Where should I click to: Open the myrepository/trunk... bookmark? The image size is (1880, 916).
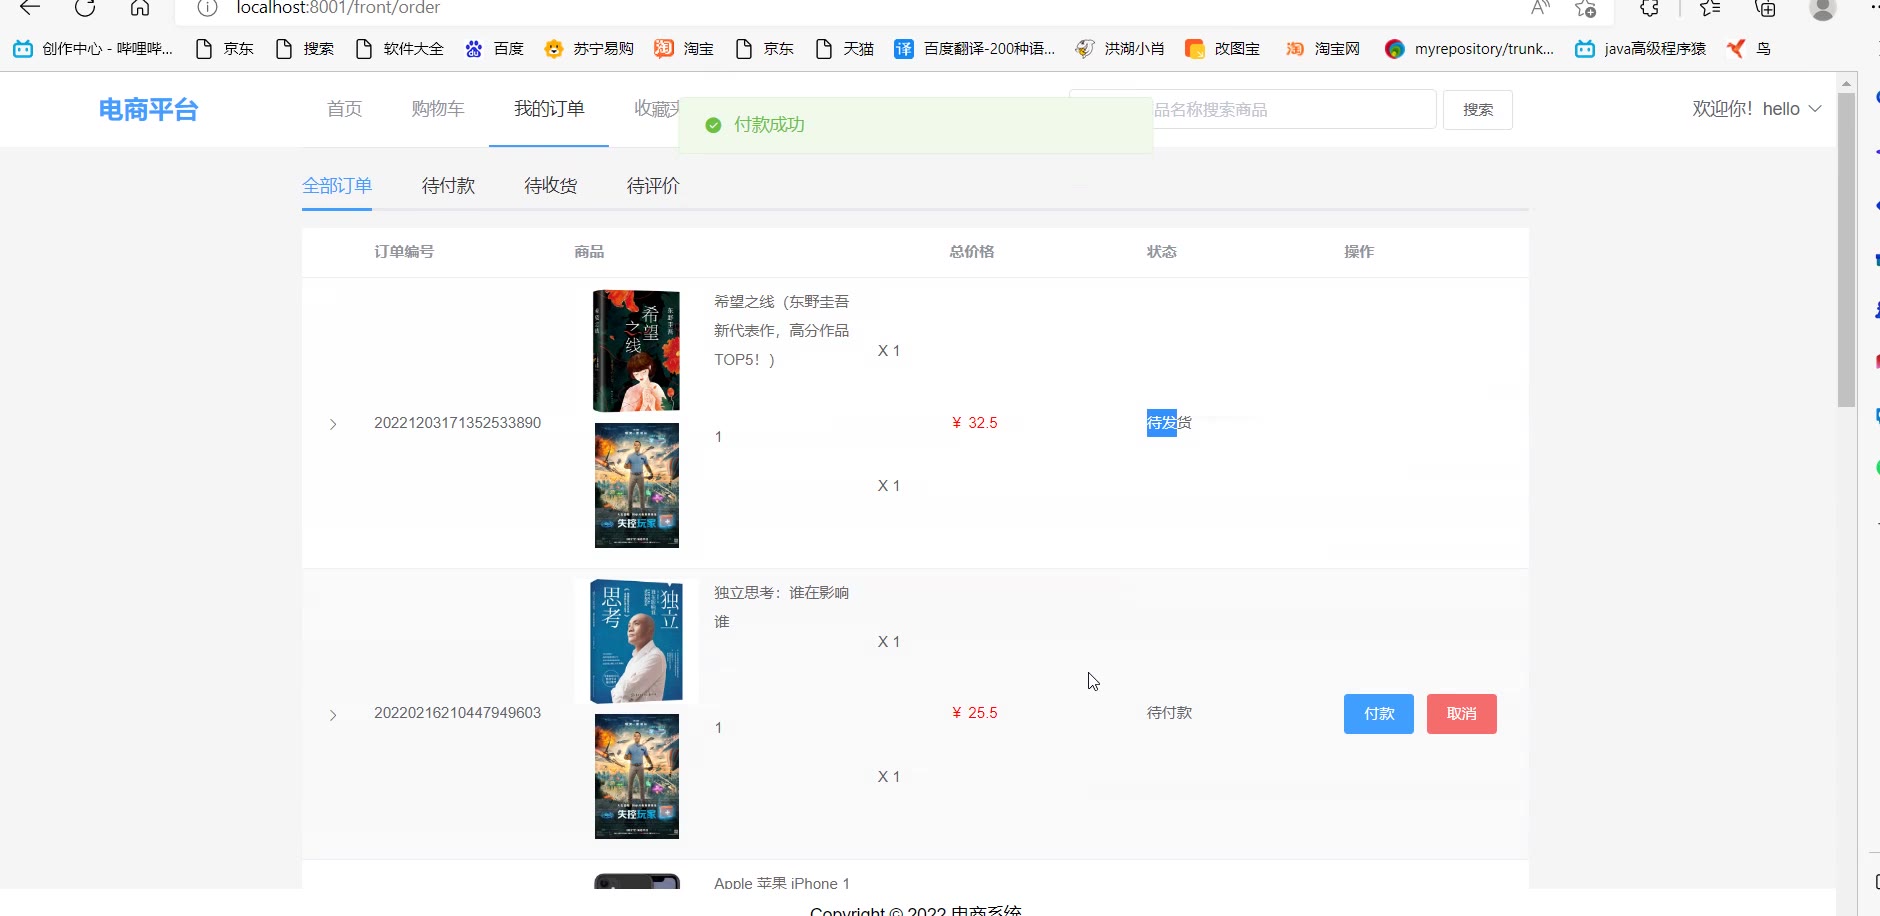(x=1469, y=49)
